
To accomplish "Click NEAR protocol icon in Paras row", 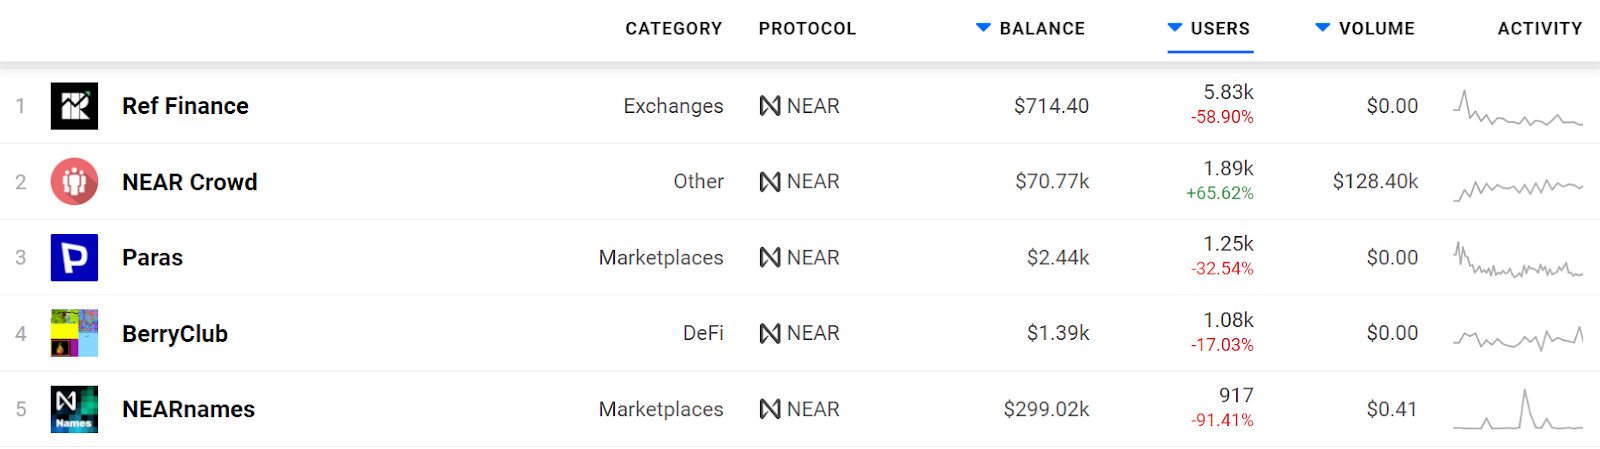I will click(770, 258).
